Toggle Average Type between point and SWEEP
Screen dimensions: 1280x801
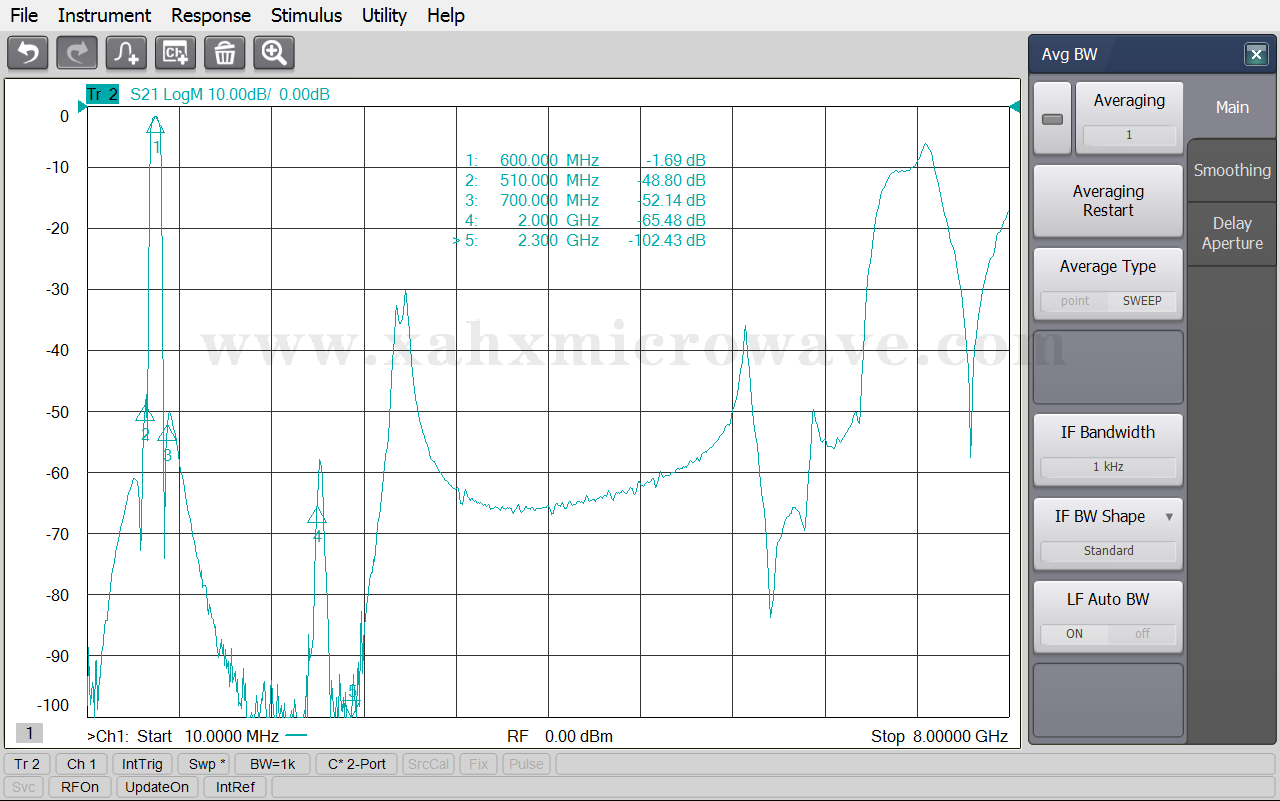point(1108,301)
